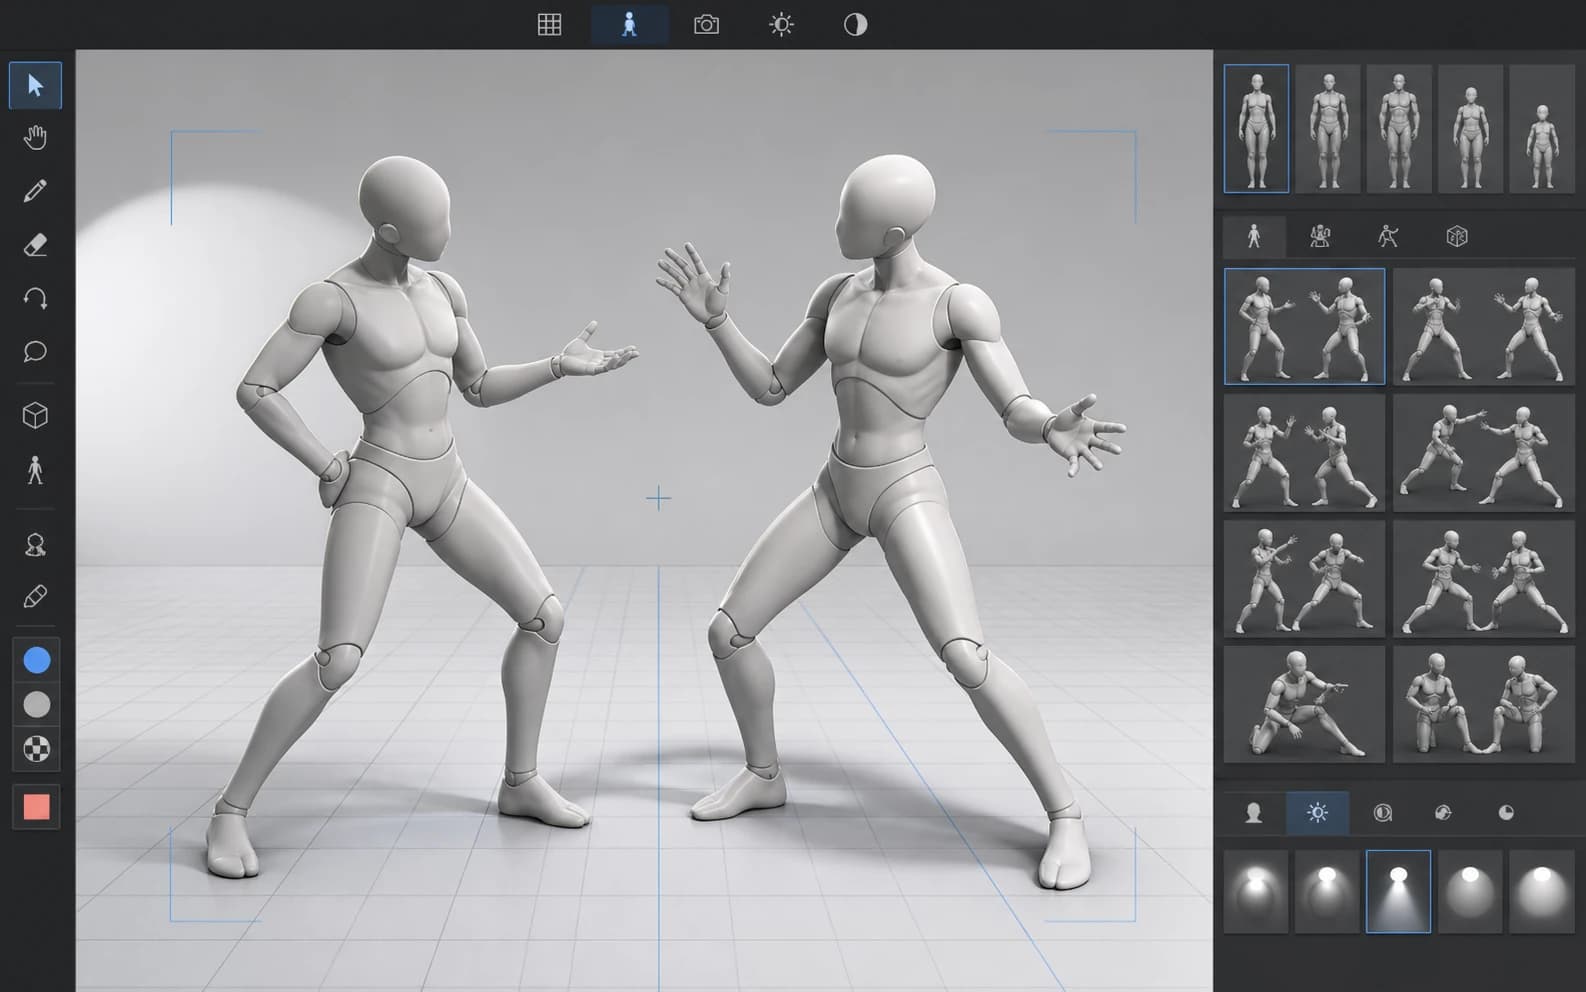
Task: Choose the fourth lighting preset sphere
Action: (1470, 892)
